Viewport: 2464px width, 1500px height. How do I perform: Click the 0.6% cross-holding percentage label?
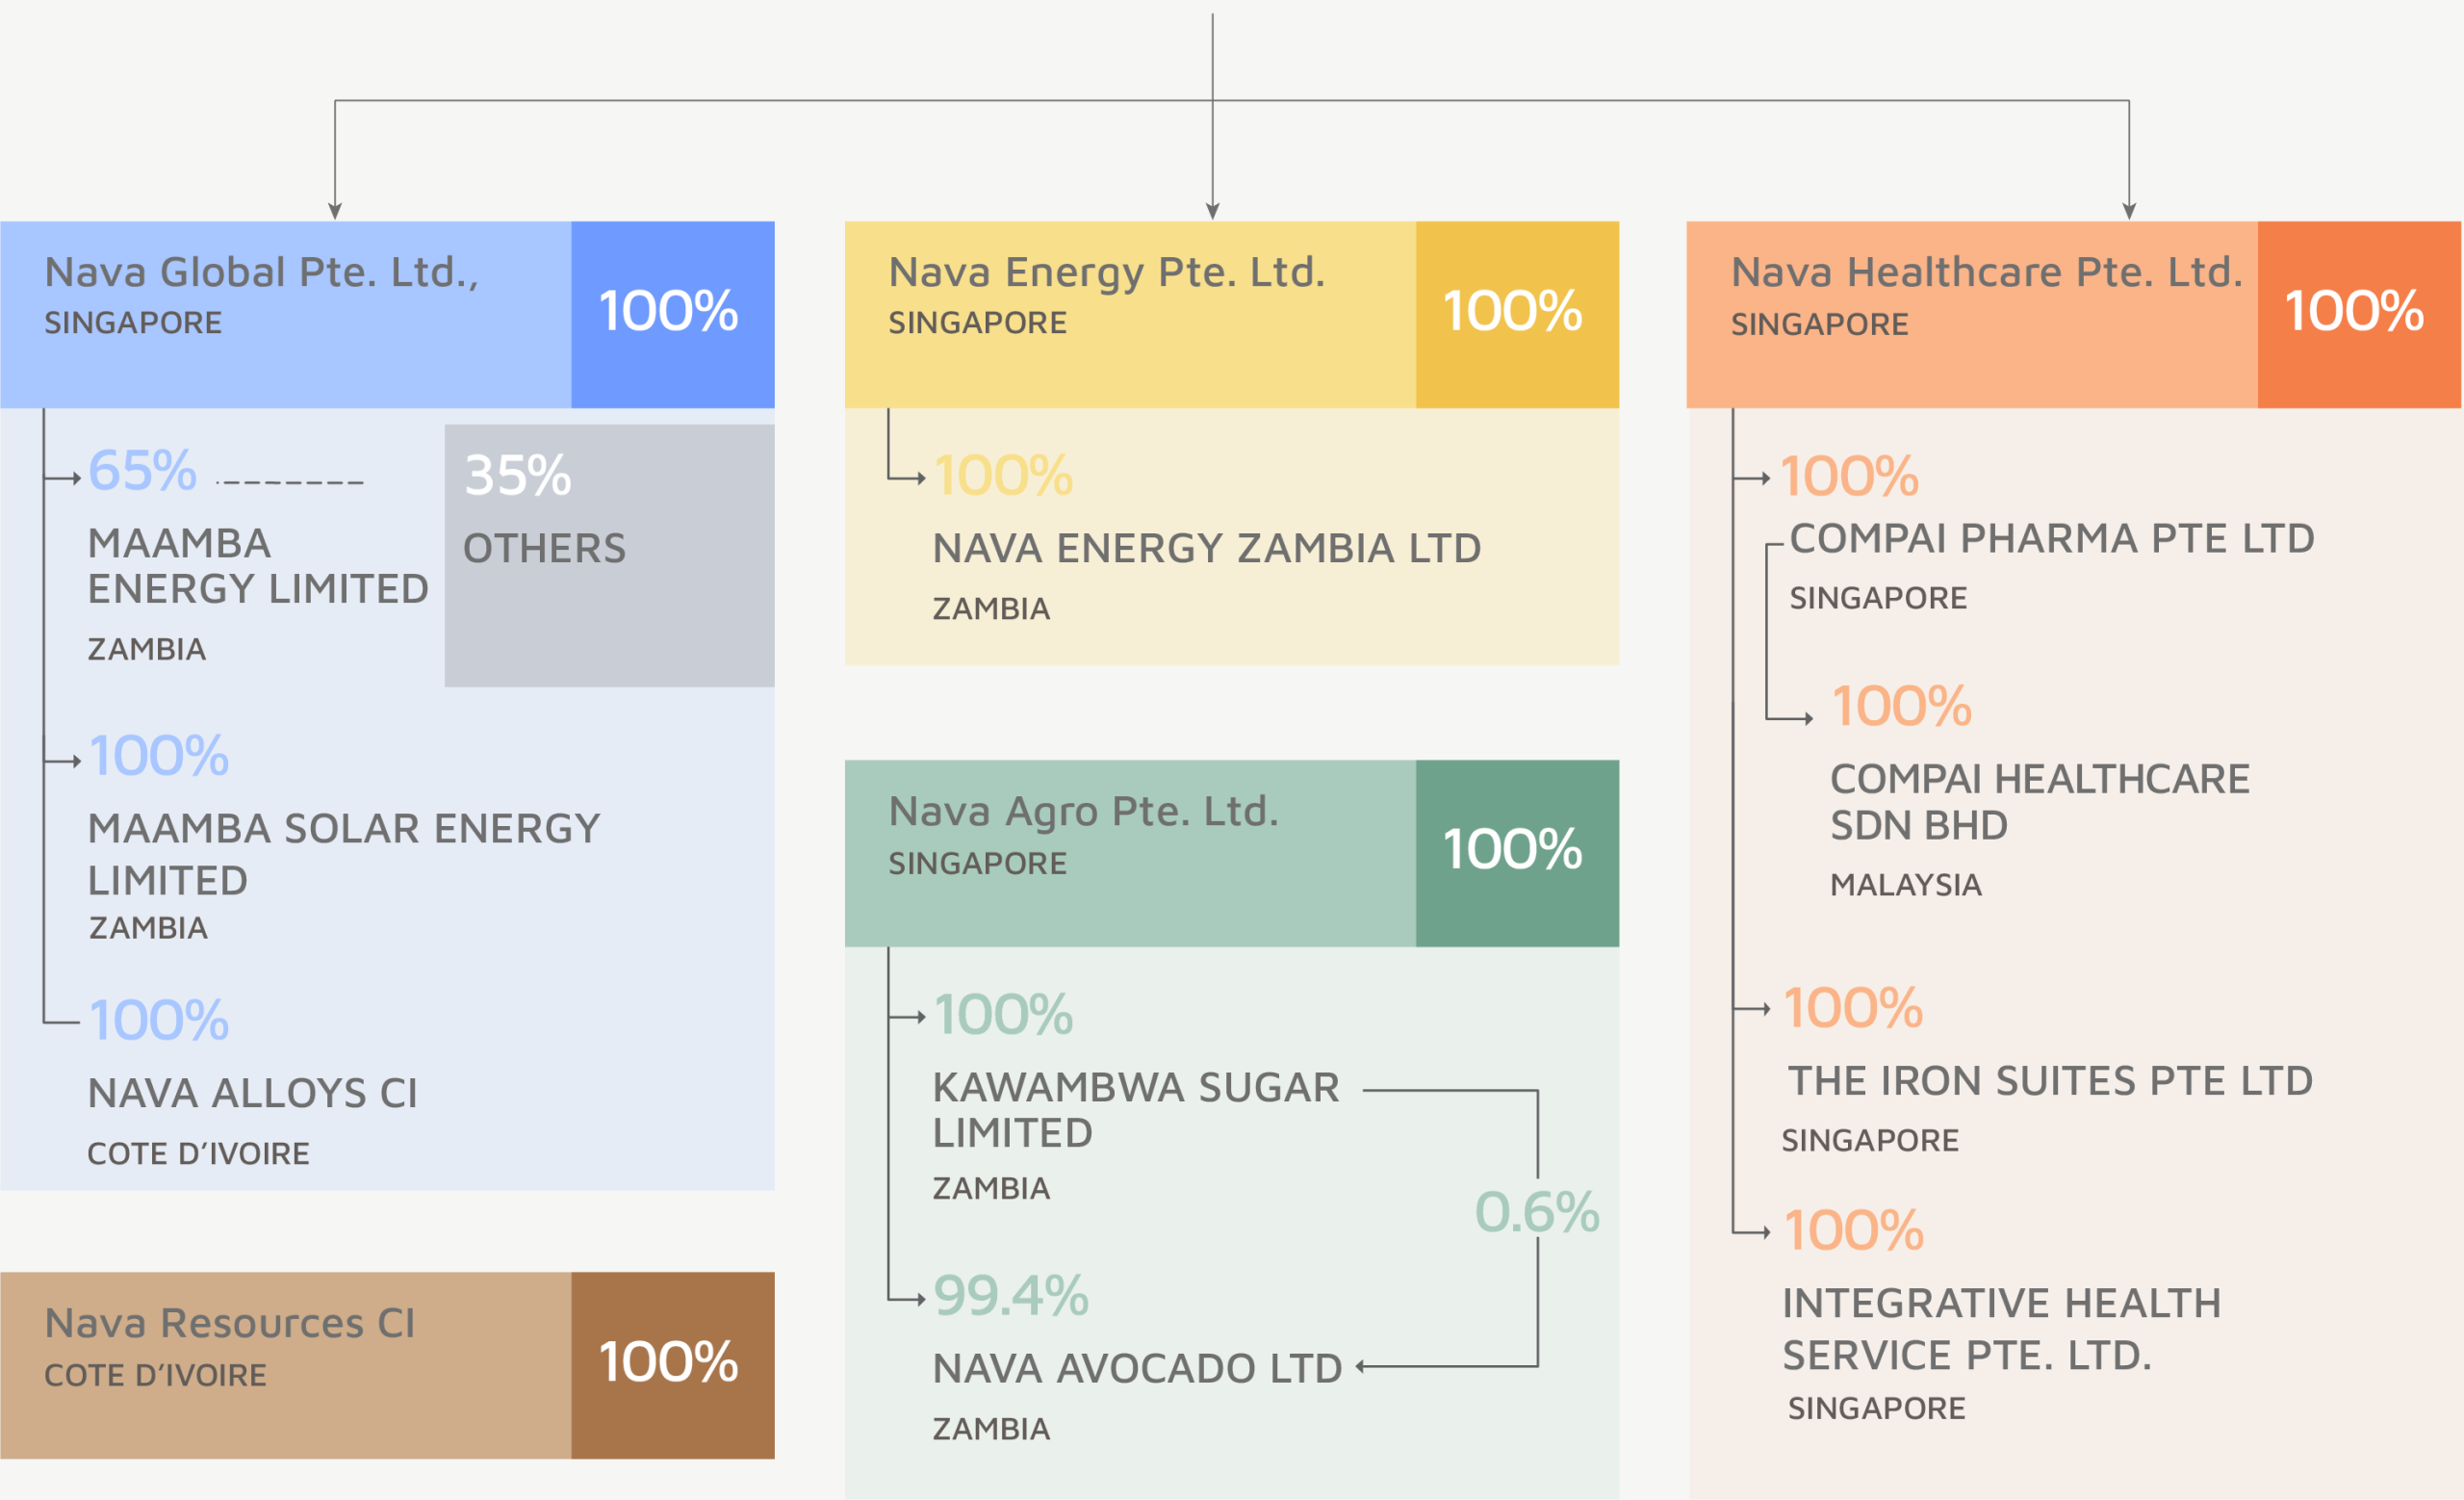1536,1213
